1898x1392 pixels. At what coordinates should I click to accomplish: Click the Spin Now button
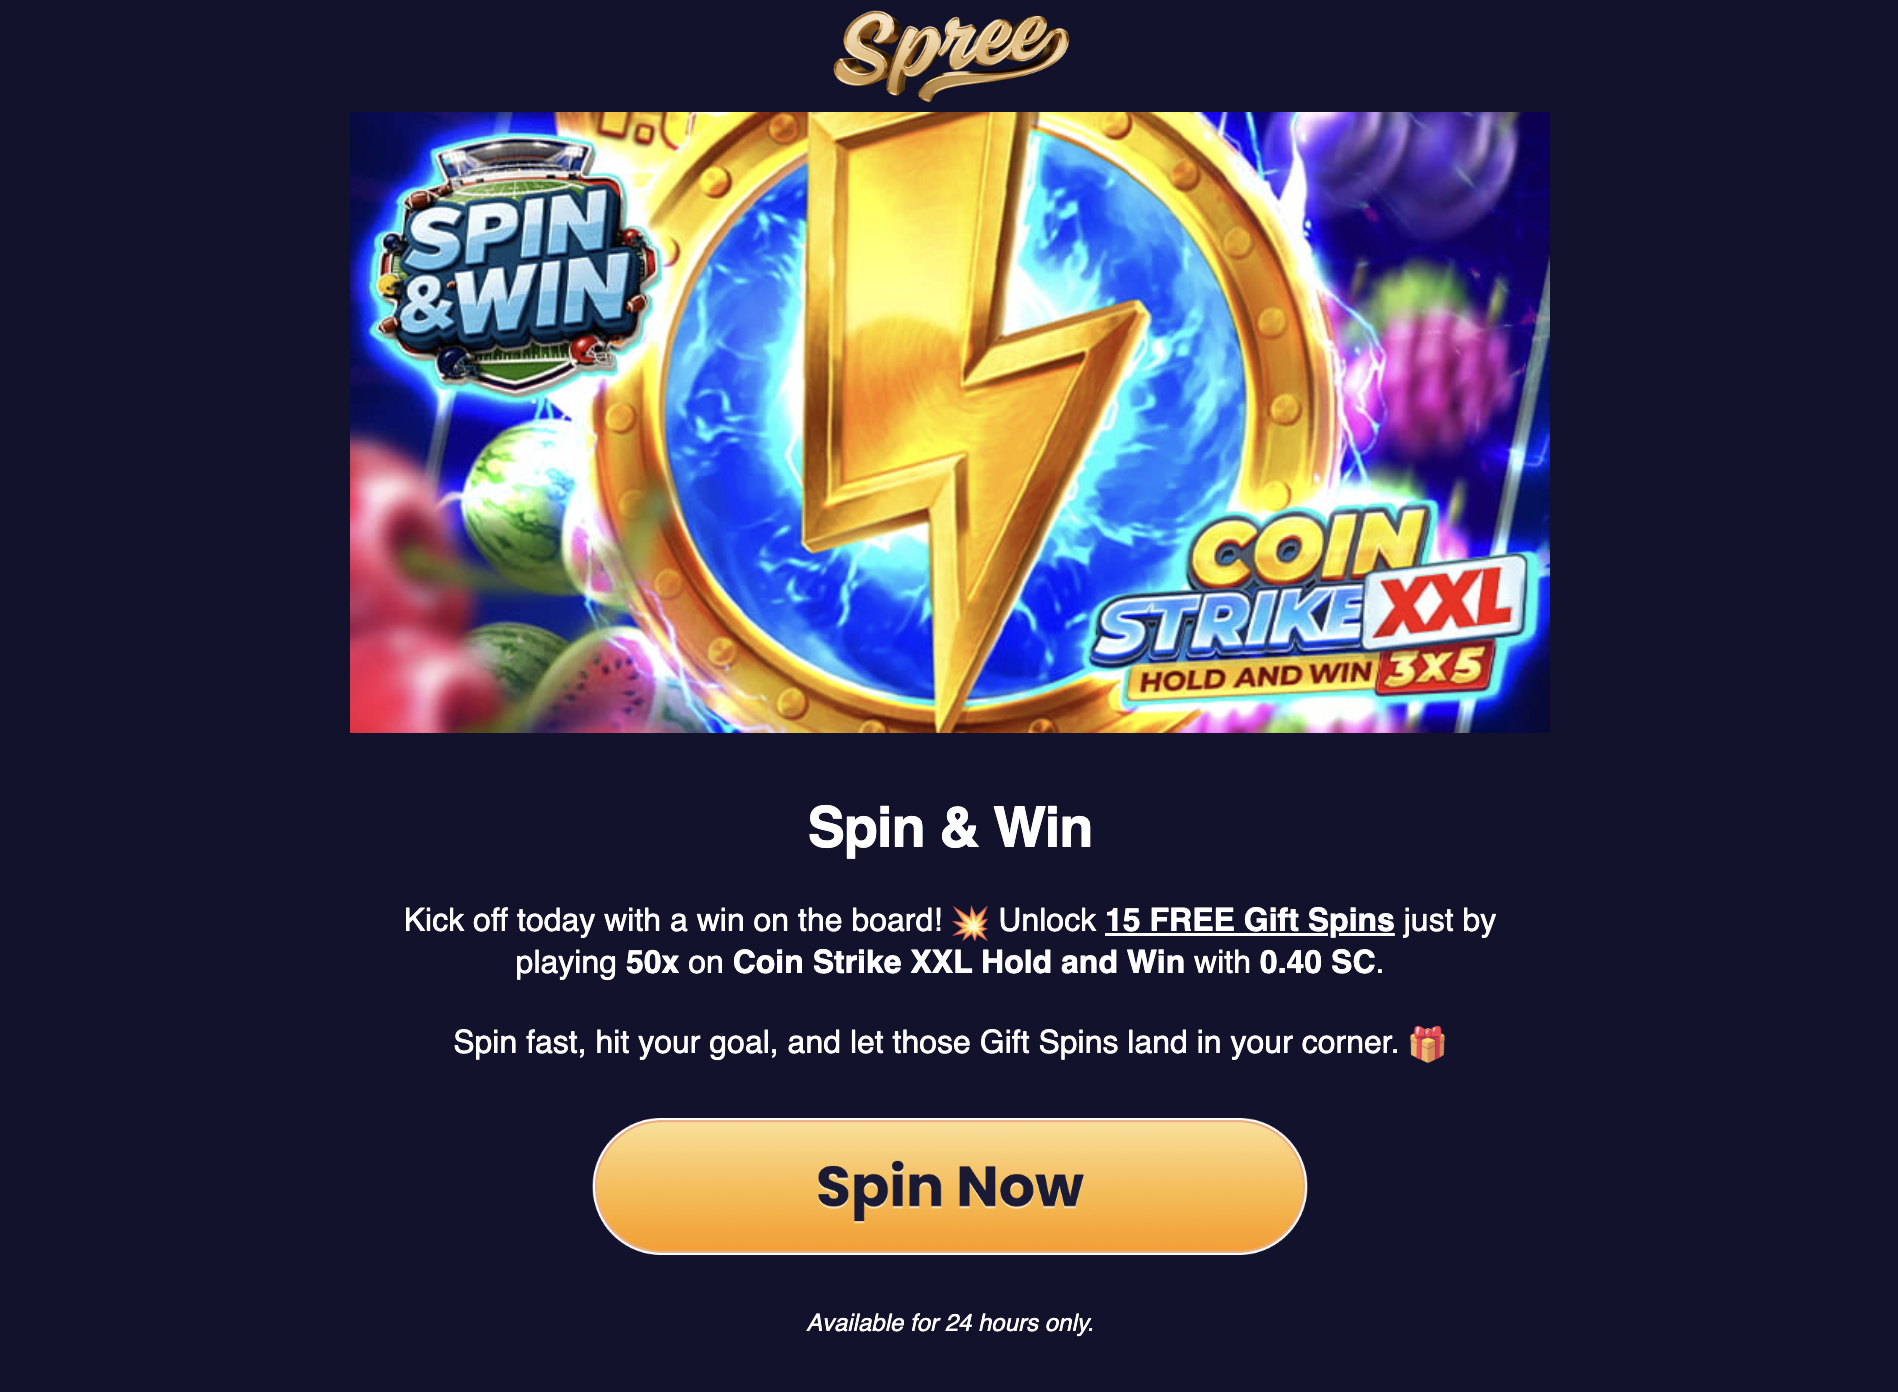click(x=950, y=1186)
